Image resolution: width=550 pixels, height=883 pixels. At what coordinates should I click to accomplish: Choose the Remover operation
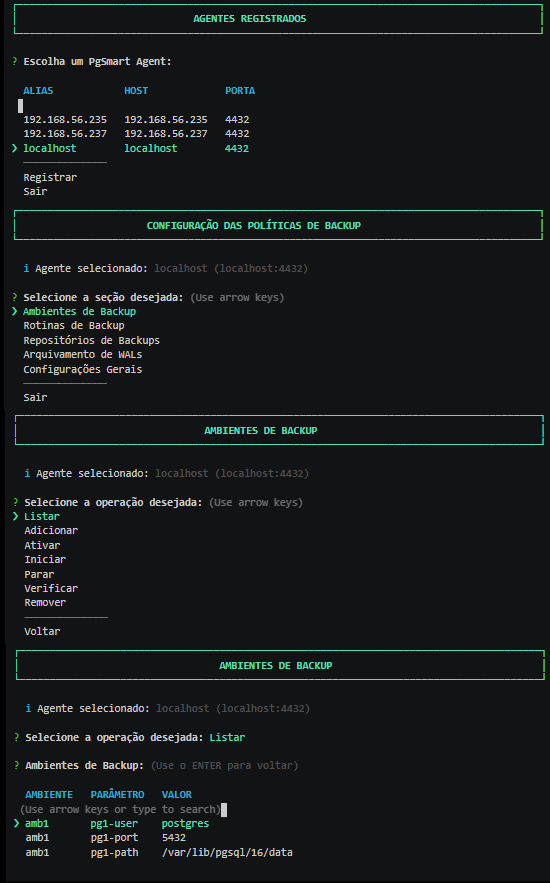pyautogui.click(x=45, y=602)
